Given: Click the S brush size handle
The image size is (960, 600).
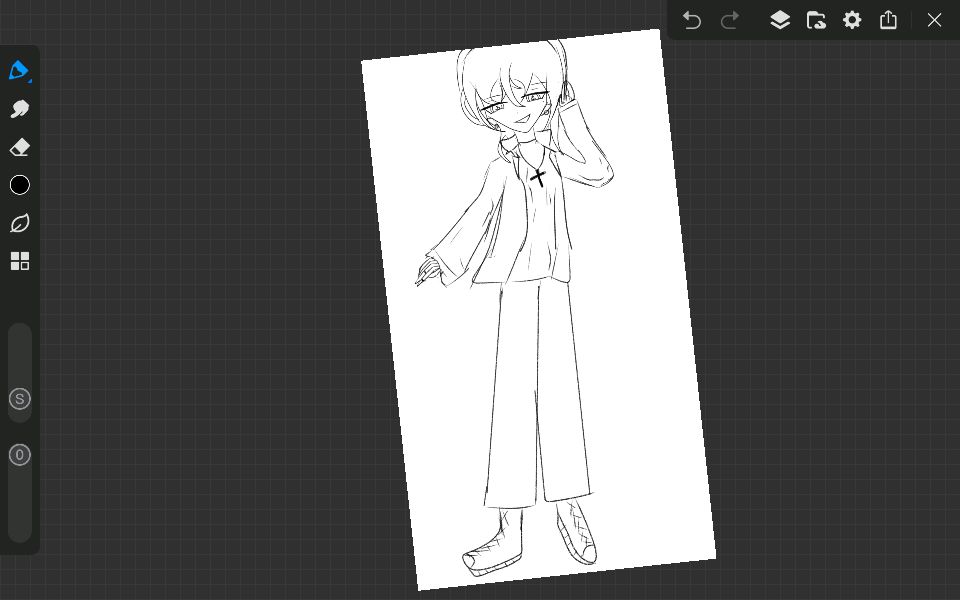Looking at the screenshot, I should click(20, 399).
